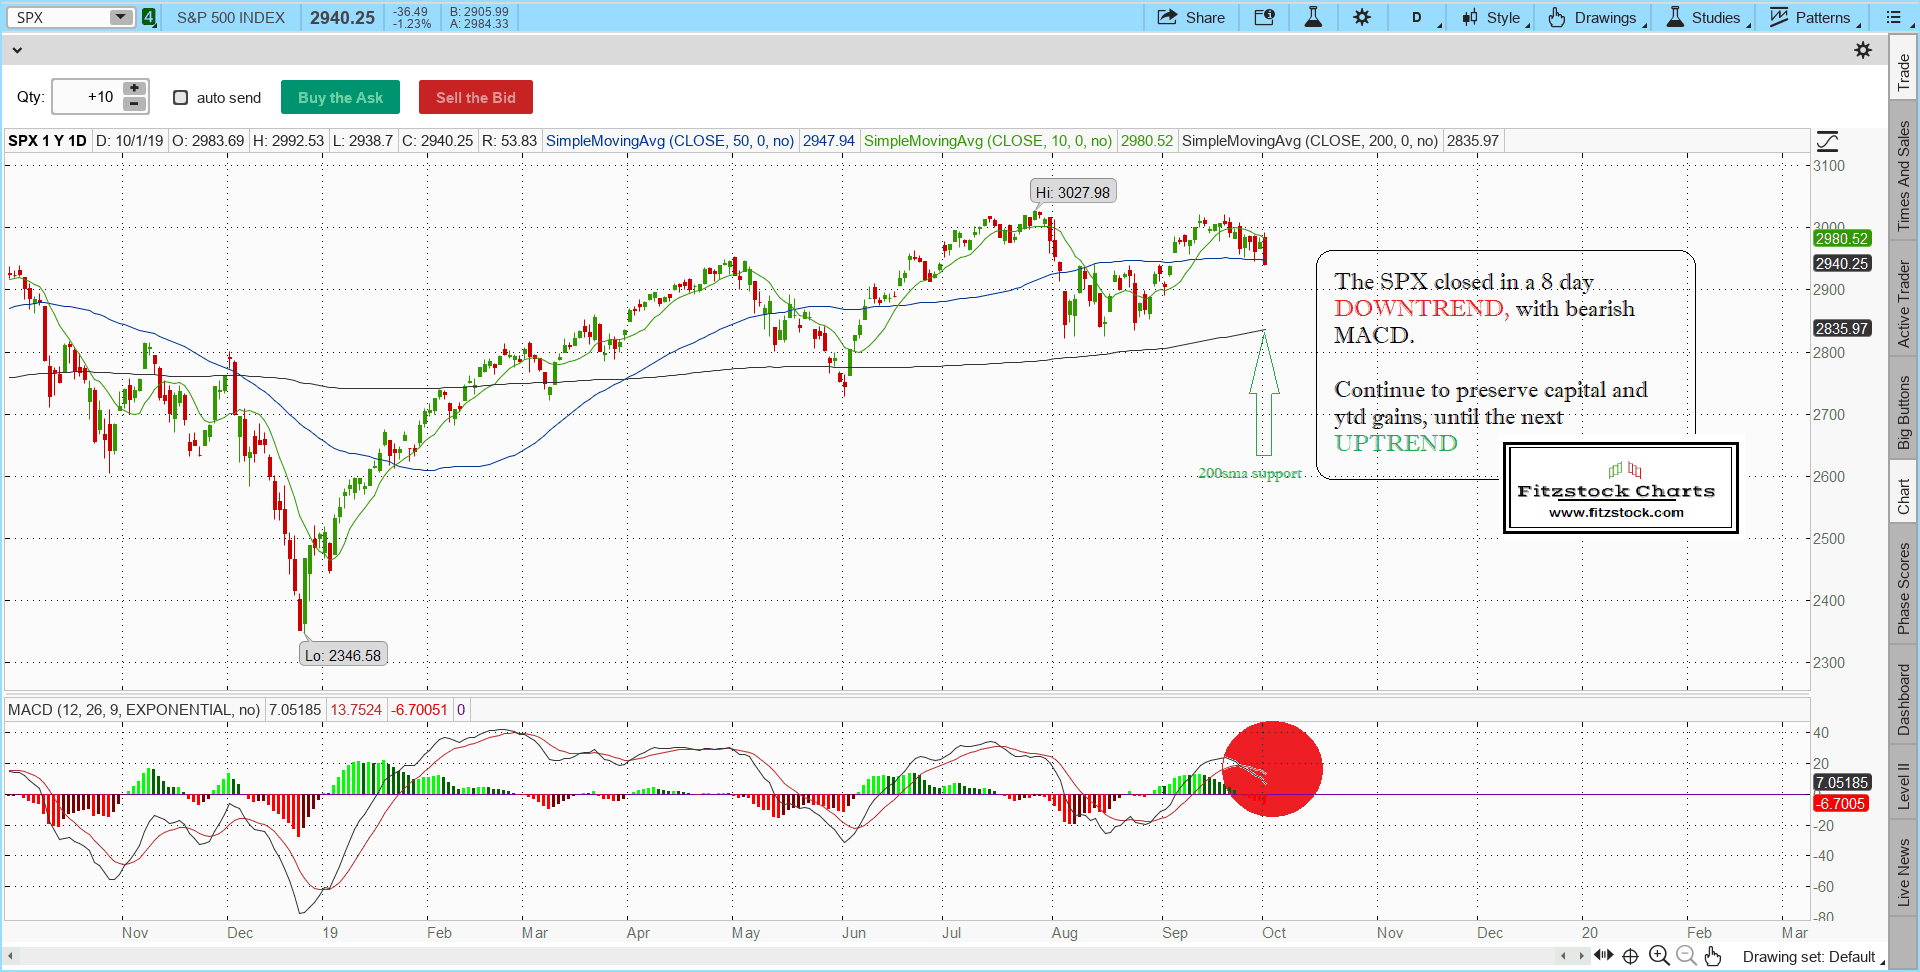Screen dimensions: 1920x972
Task: Open chart settings gear in top toolbar
Action: click(x=1362, y=17)
